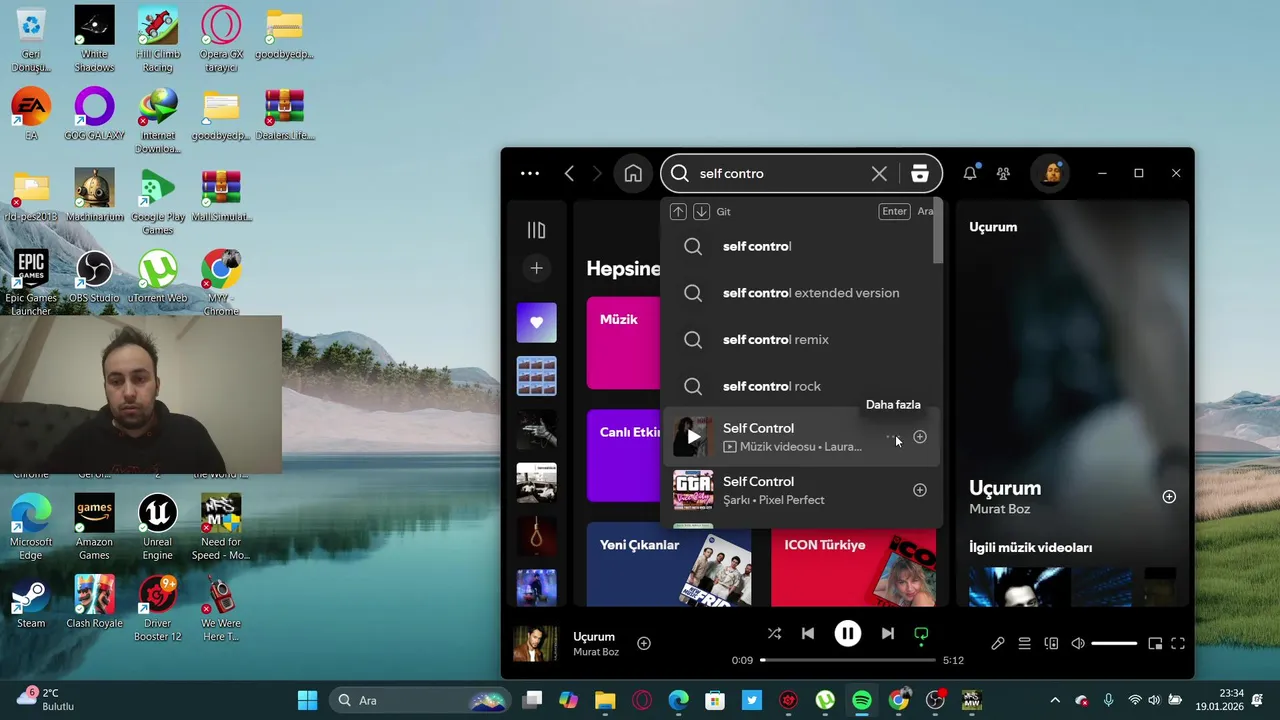Open Spotify from the taskbar
Screen dimensions: 1280x720
click(862, 700)
